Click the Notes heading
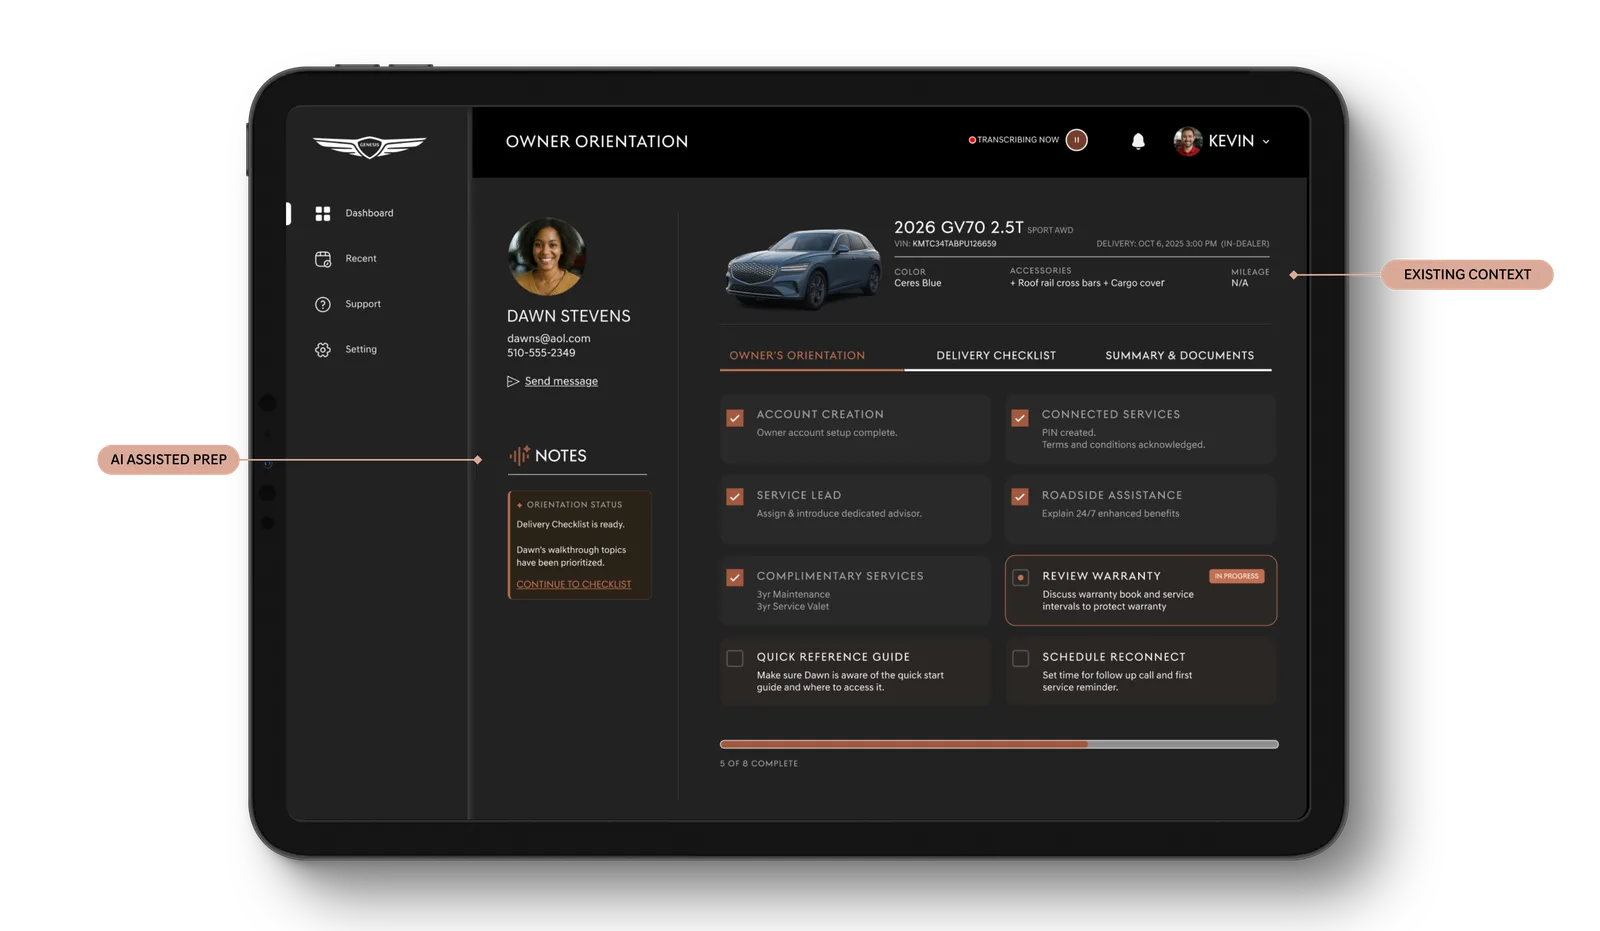Image resolution: width=1600 pixels, height=931 pixels. [x=561, y=456]
